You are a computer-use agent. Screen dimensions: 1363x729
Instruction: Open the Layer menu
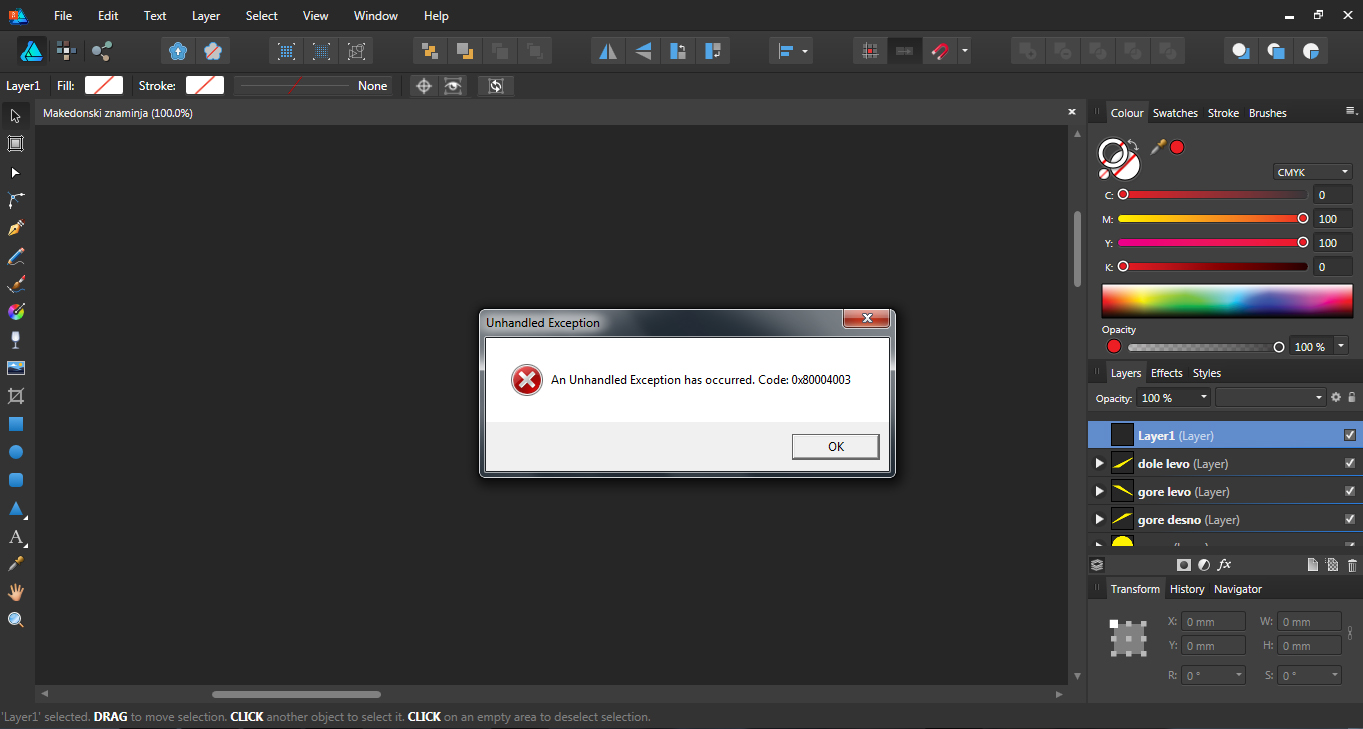(x=206, y=16)
